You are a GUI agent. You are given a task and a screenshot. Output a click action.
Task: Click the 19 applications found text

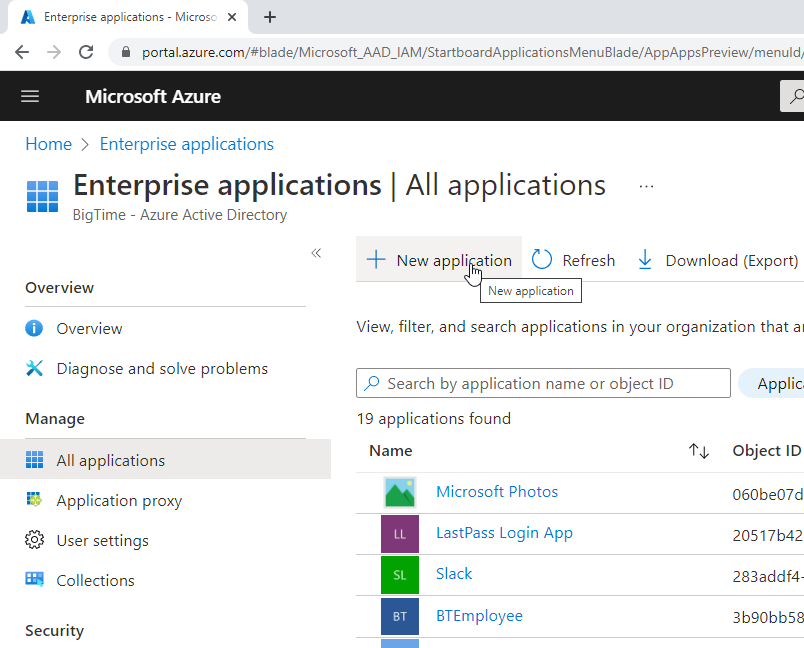coord(434,418)
